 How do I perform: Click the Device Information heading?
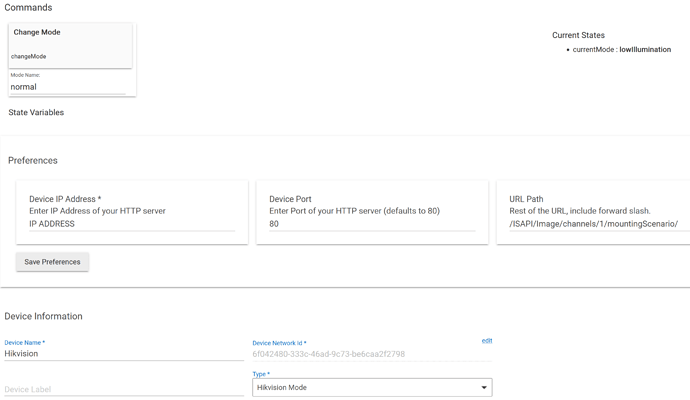(43, 316)
